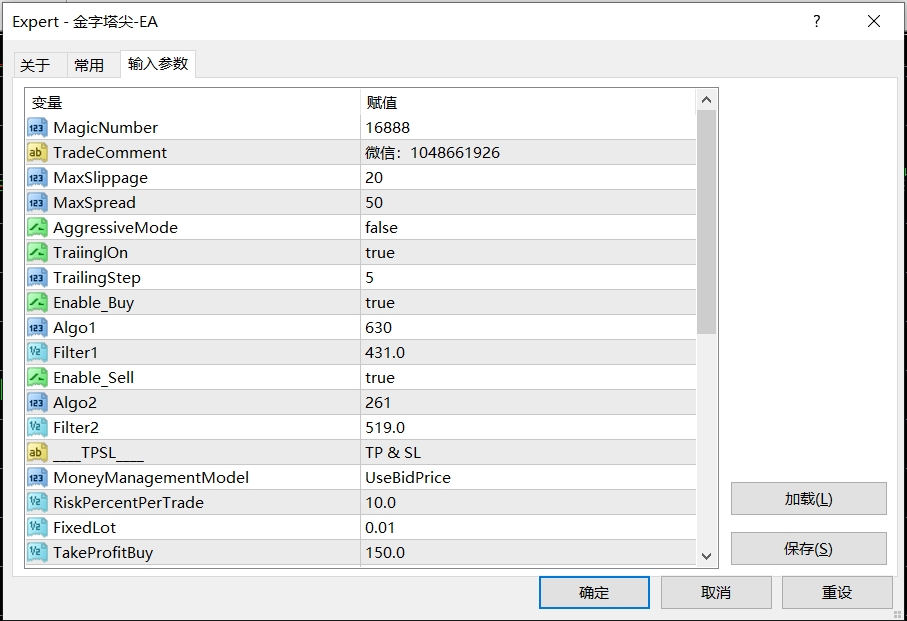Click the double-type icon beside Filter1

tap(37, 353)
